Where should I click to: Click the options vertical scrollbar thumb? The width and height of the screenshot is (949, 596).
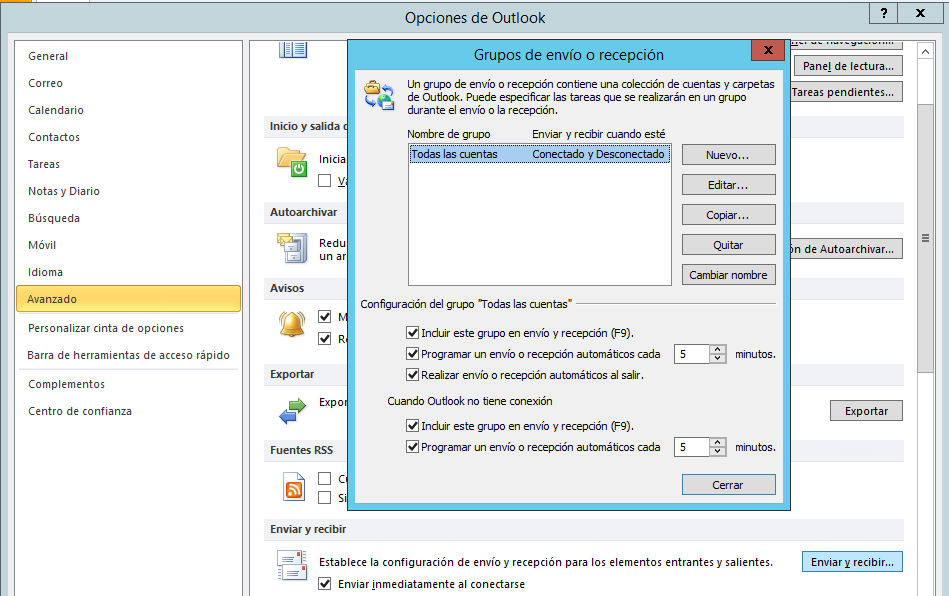925,238
